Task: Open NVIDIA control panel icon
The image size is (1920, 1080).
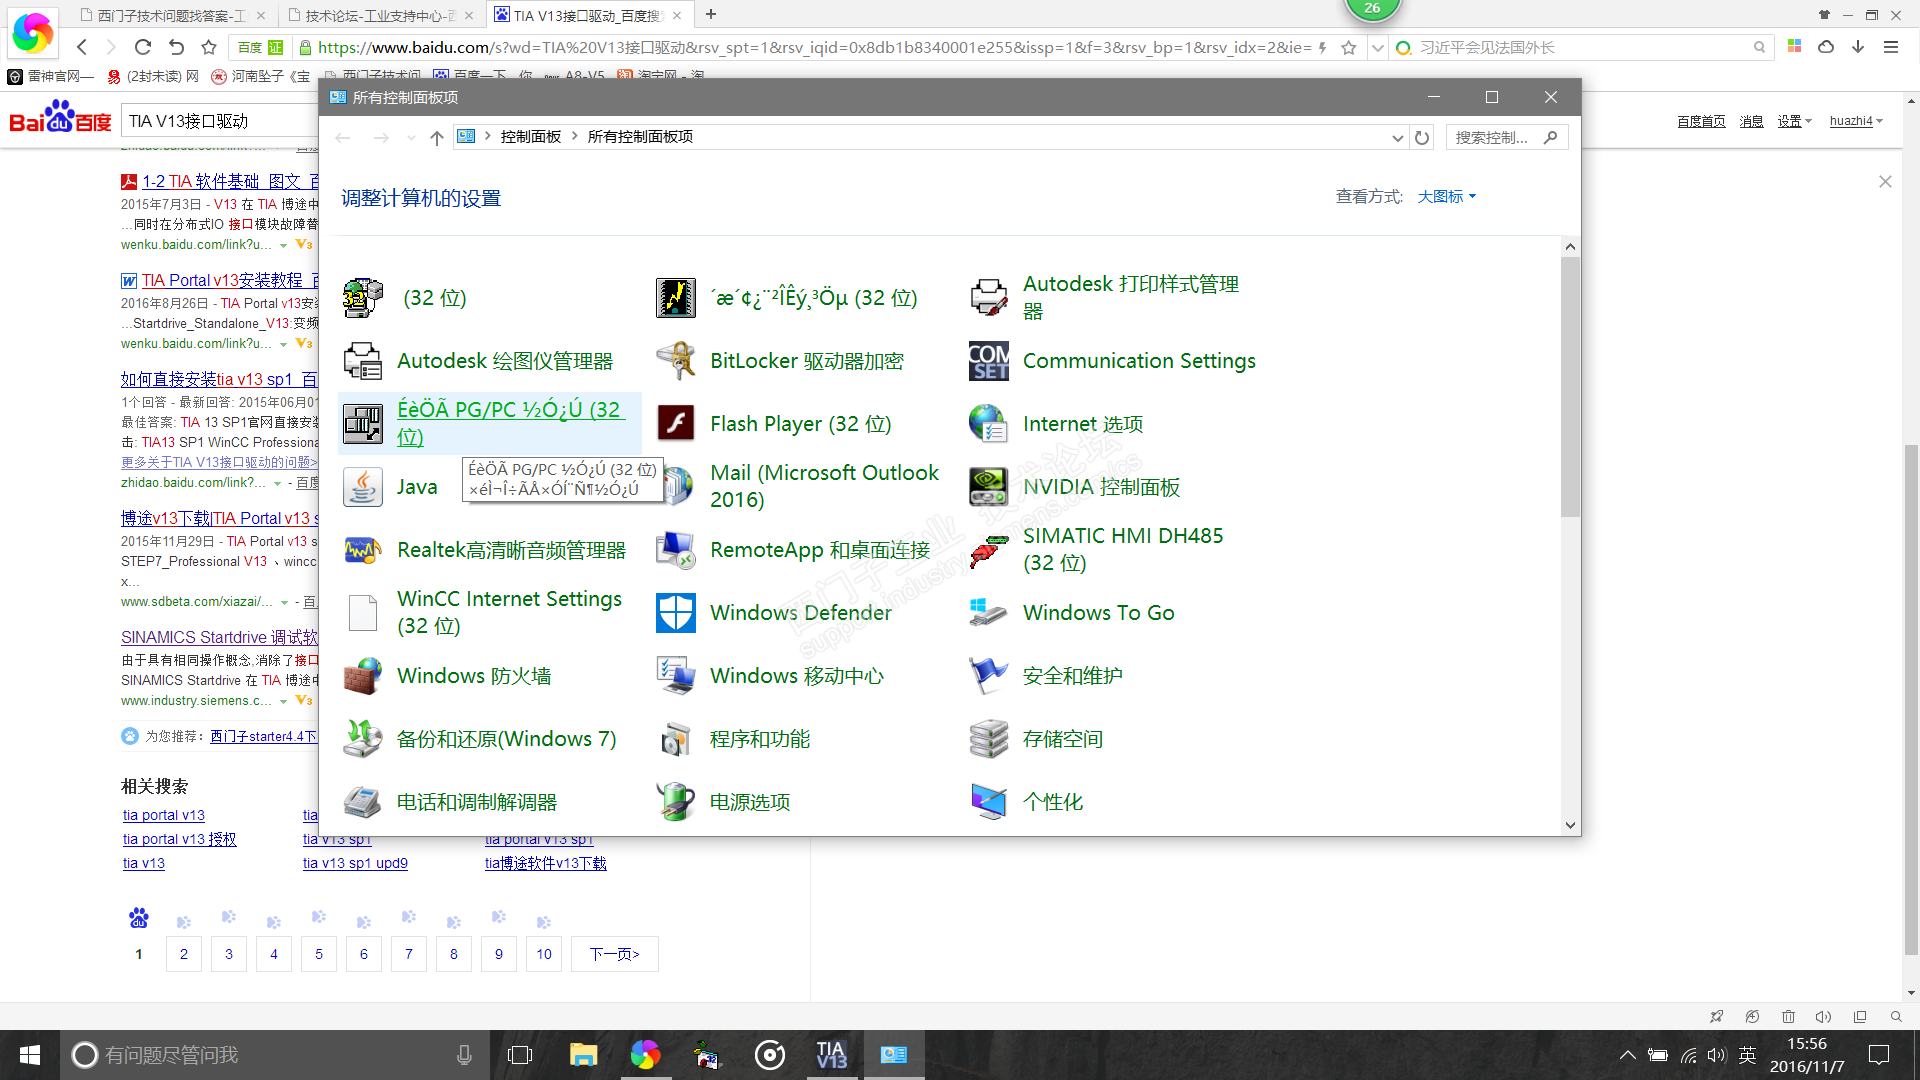Action: click(x=989, y=487)
